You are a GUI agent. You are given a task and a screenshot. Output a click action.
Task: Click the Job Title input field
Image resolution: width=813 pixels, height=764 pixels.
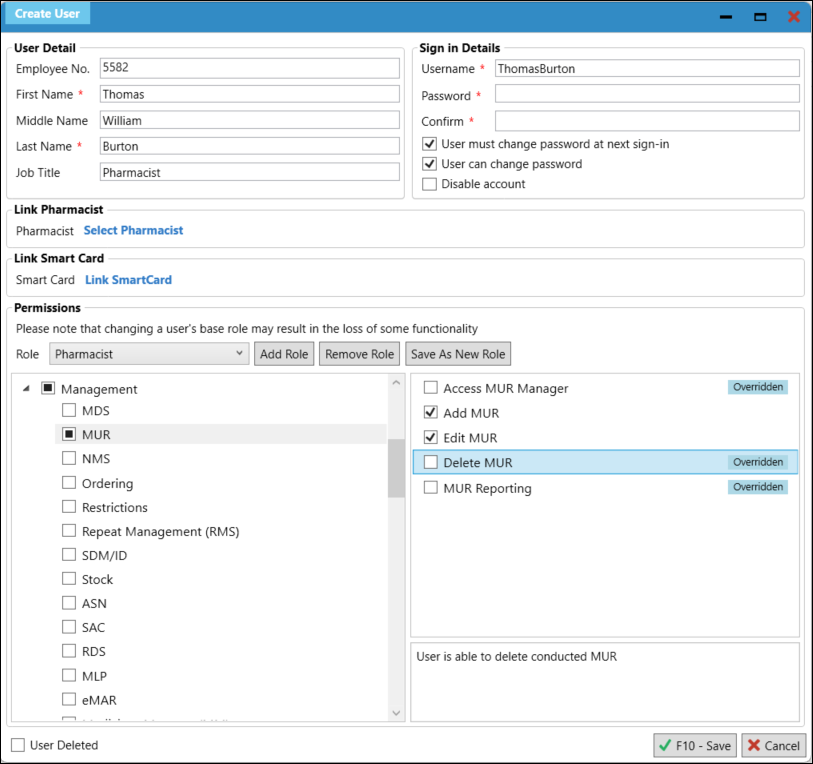pyautogui.click(x=249, y=172)
